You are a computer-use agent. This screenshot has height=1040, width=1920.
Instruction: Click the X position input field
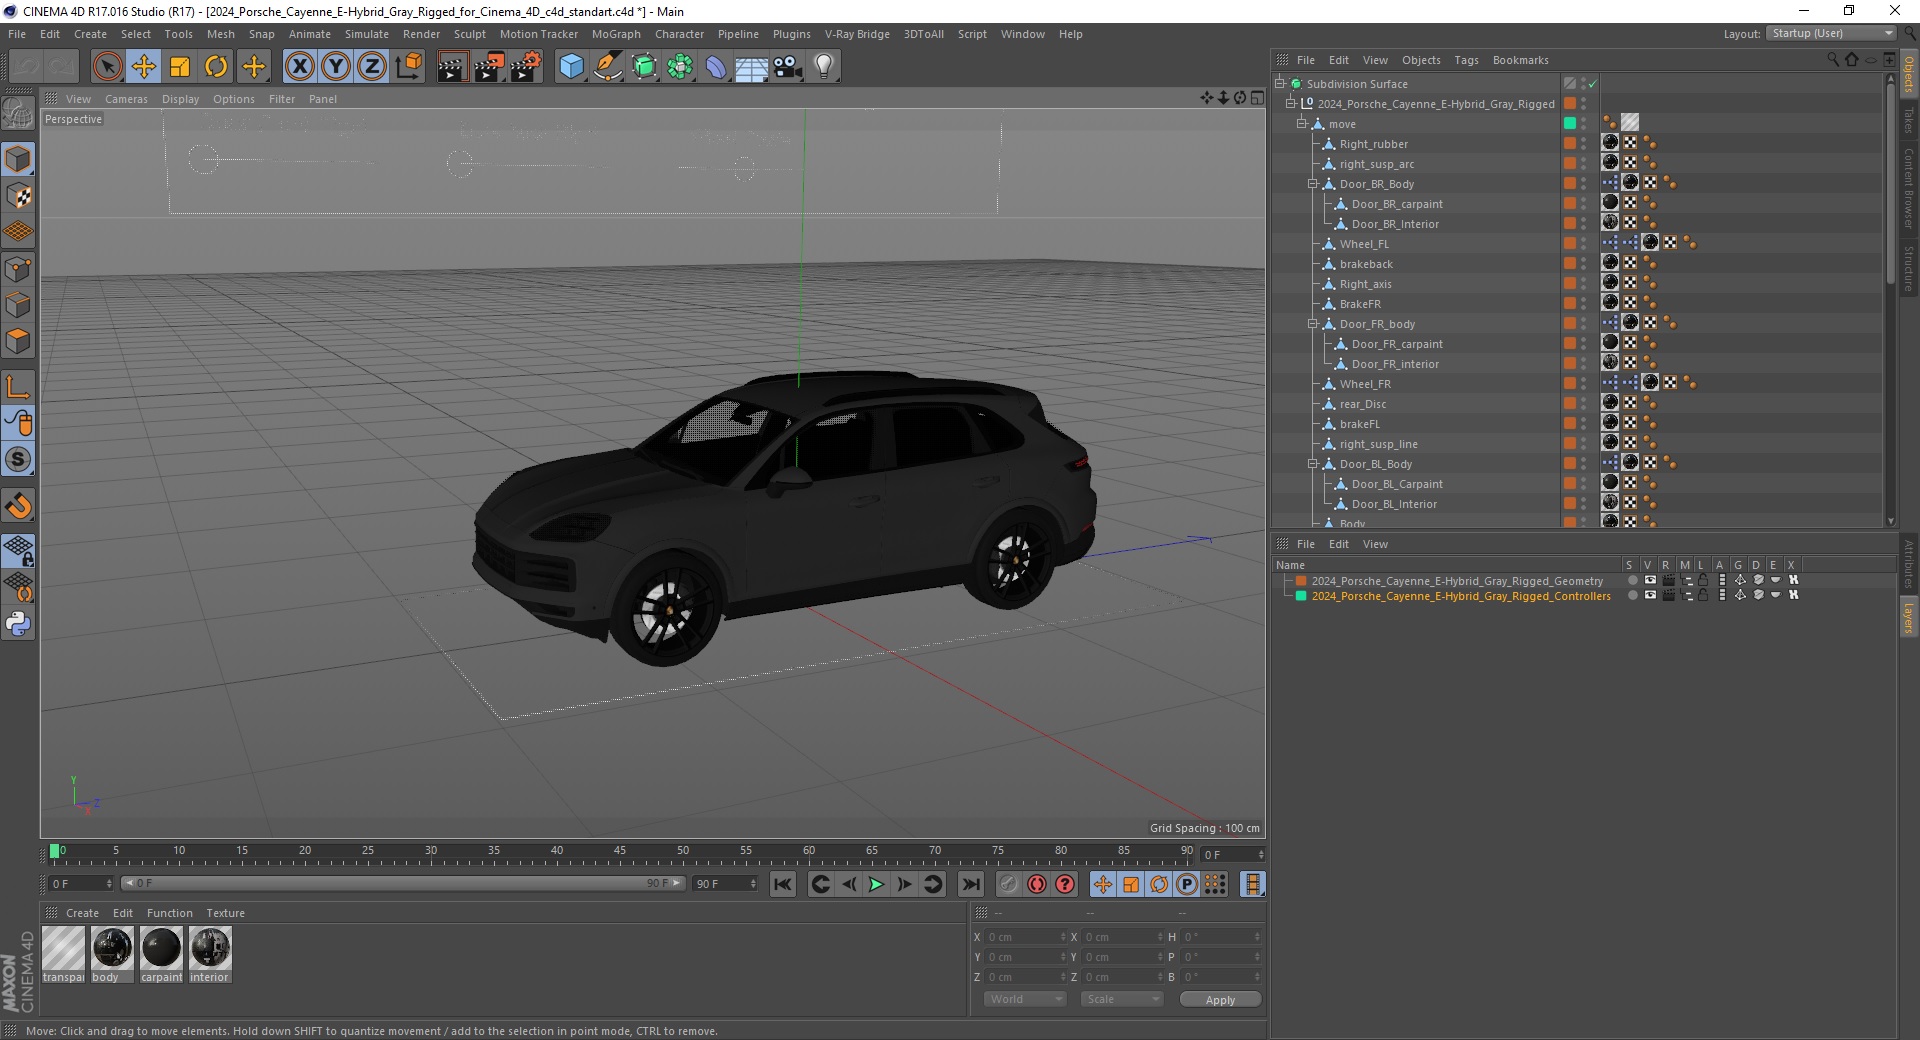click(x=1024, y=937)
